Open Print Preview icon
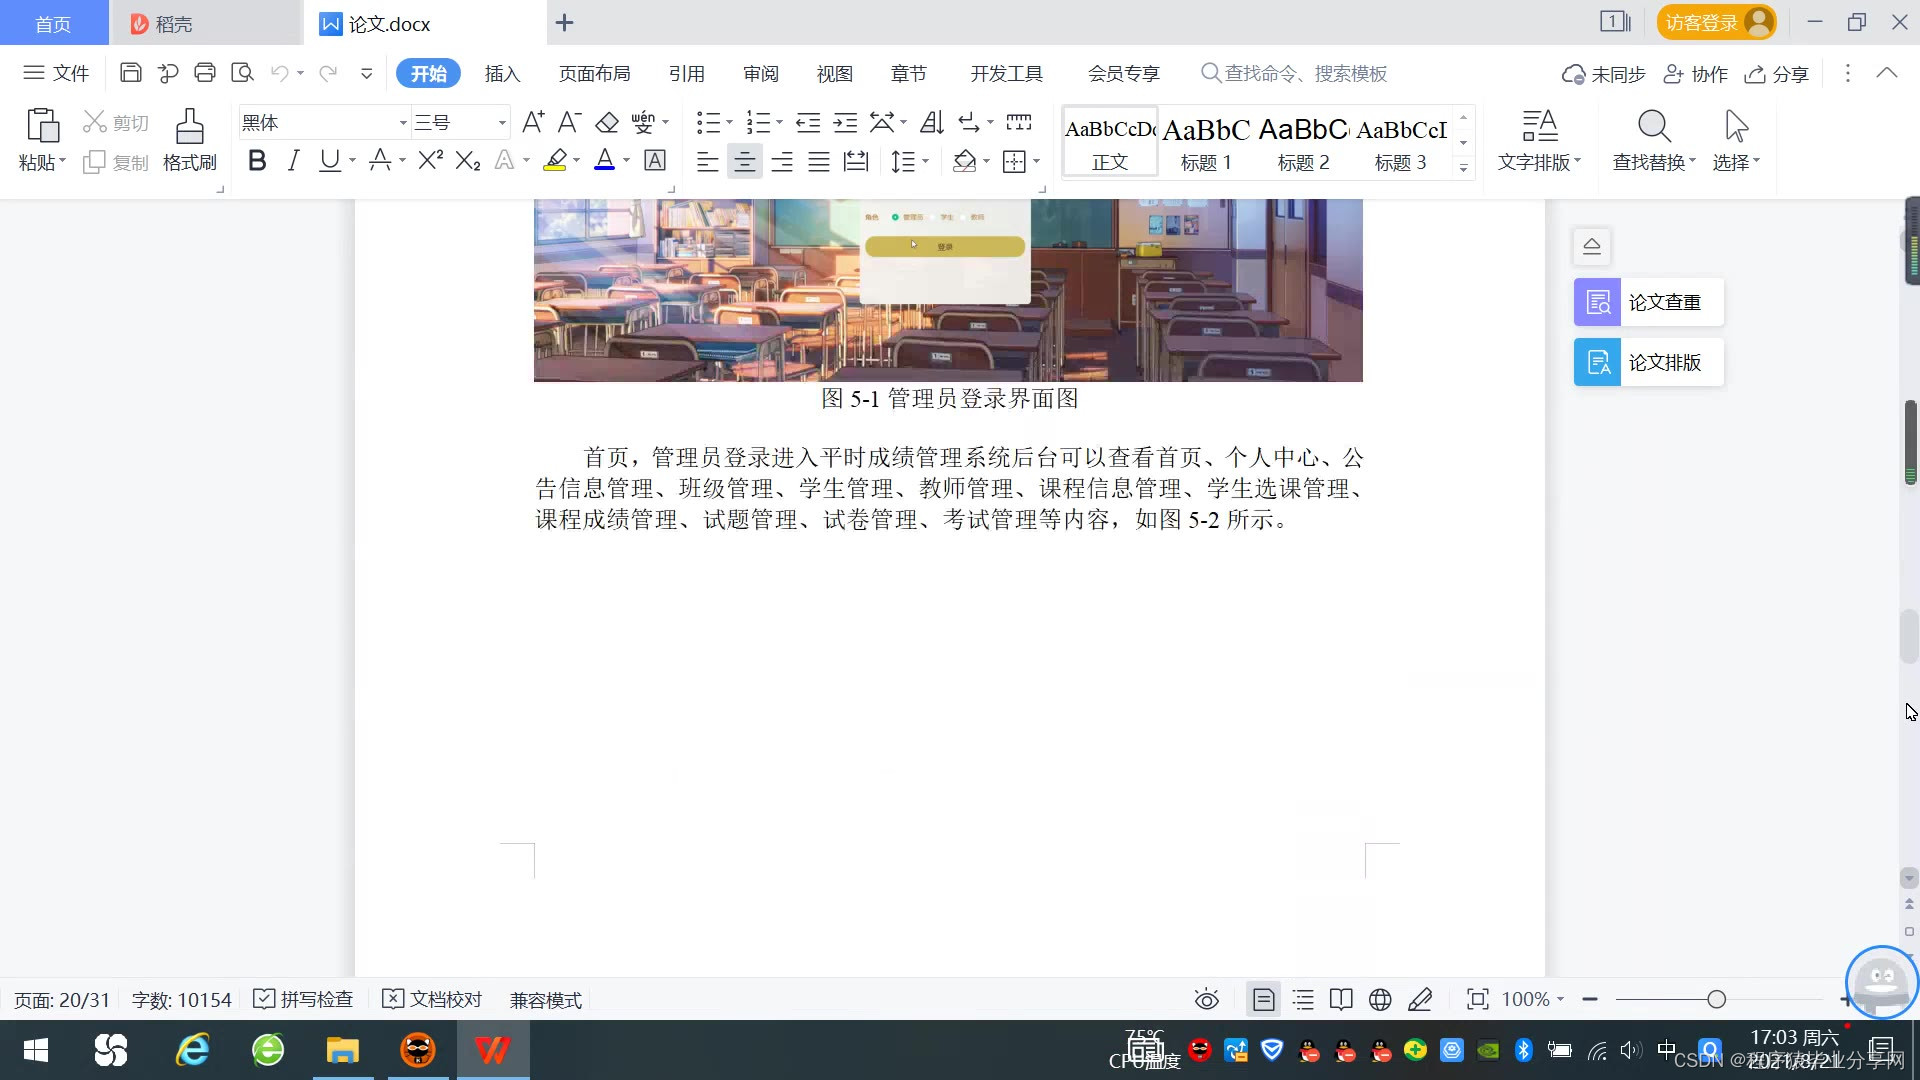The width and height of the screenshot is (1920, 1080). (x=242, y=73)
